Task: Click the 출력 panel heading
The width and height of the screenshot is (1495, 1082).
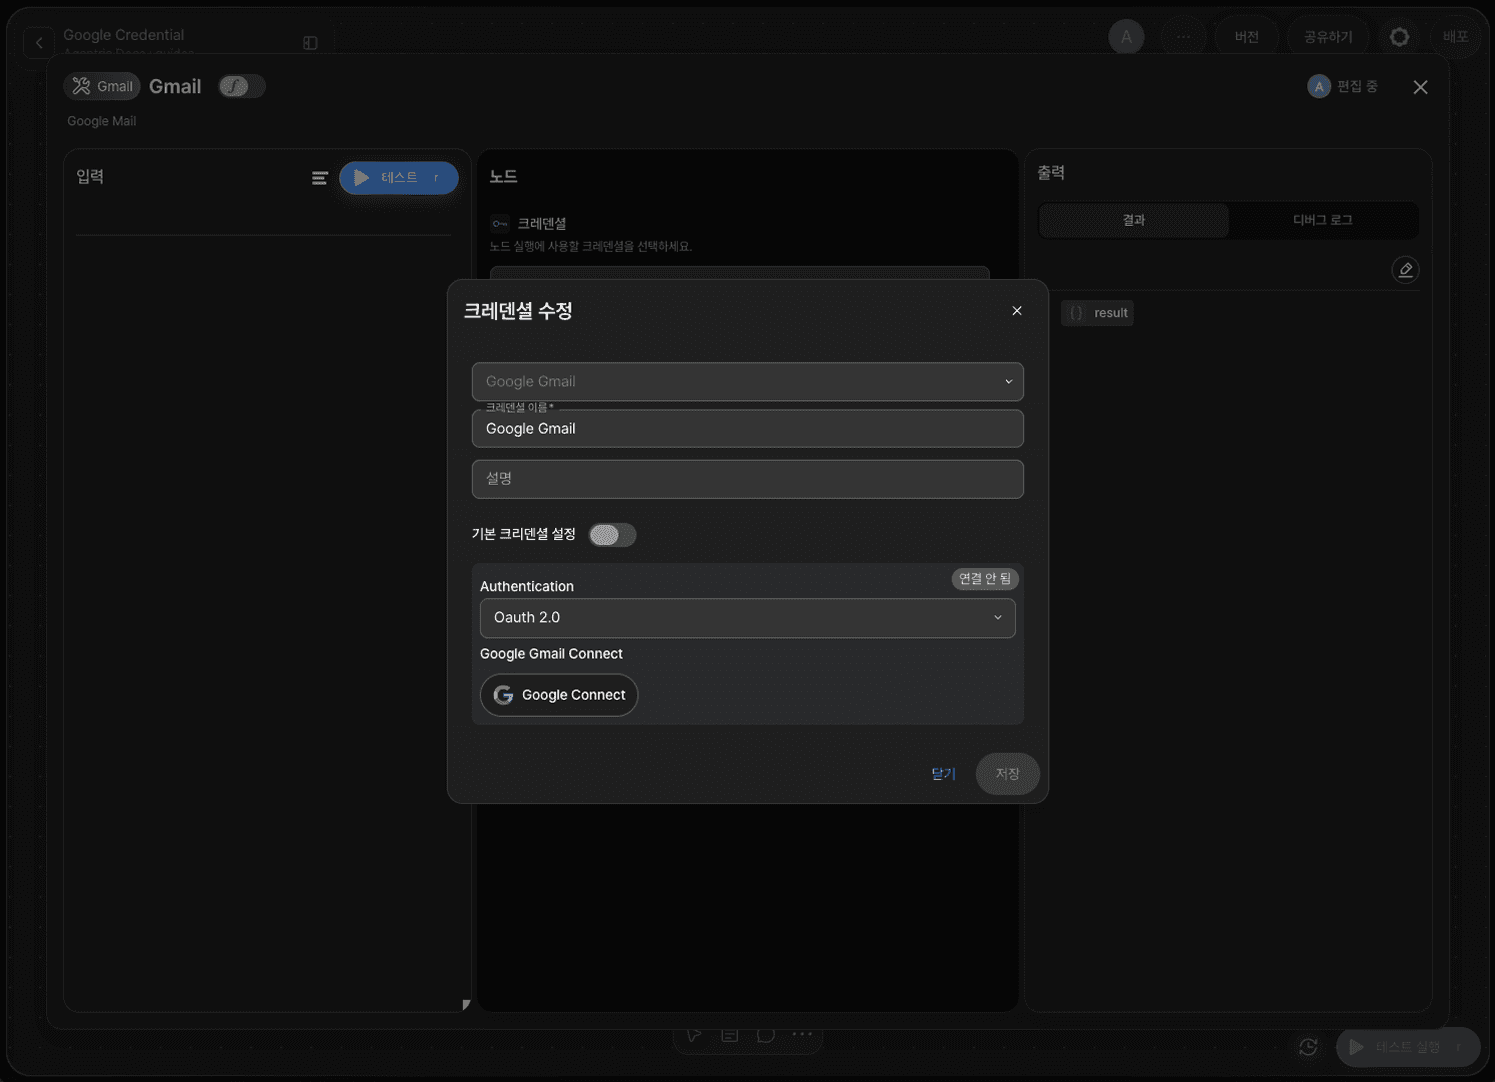Action: 1051,173
